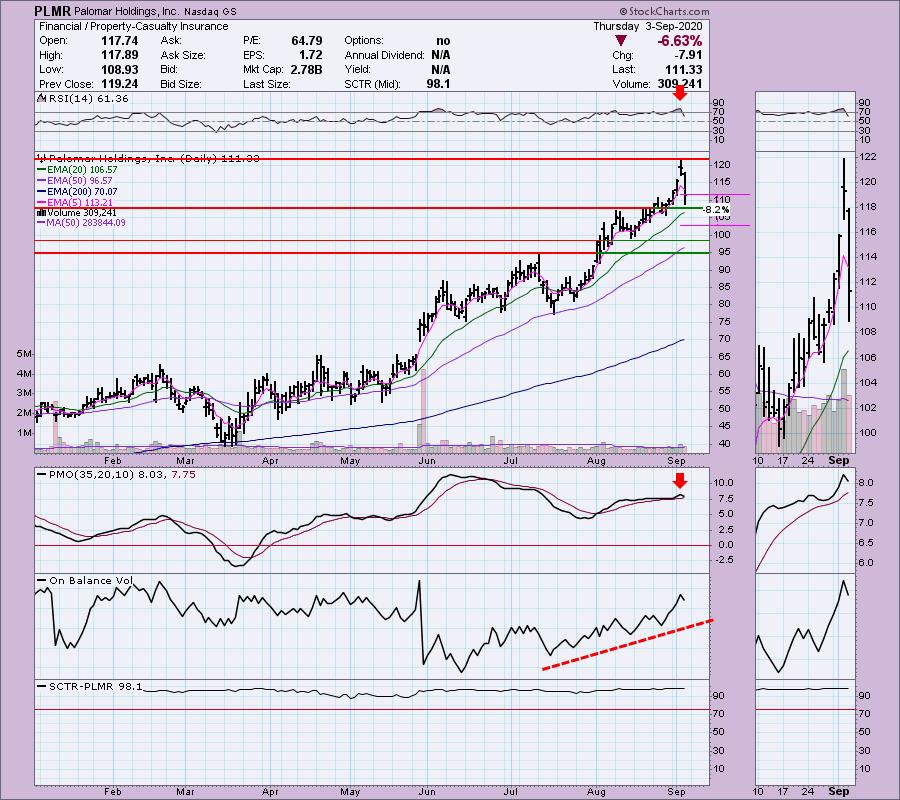Click the Palomar Holdings, Inc. company name

pyautogui.click(x=126, y=11)
